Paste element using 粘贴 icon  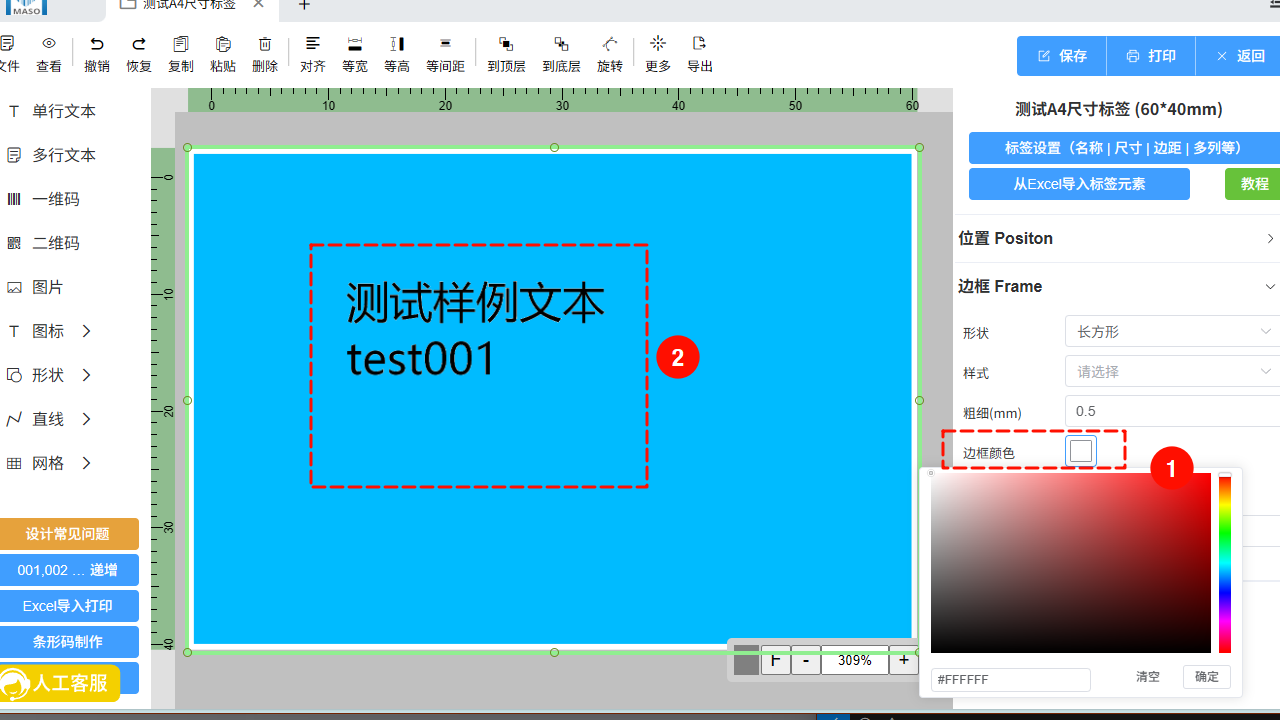tap(223, 44)
